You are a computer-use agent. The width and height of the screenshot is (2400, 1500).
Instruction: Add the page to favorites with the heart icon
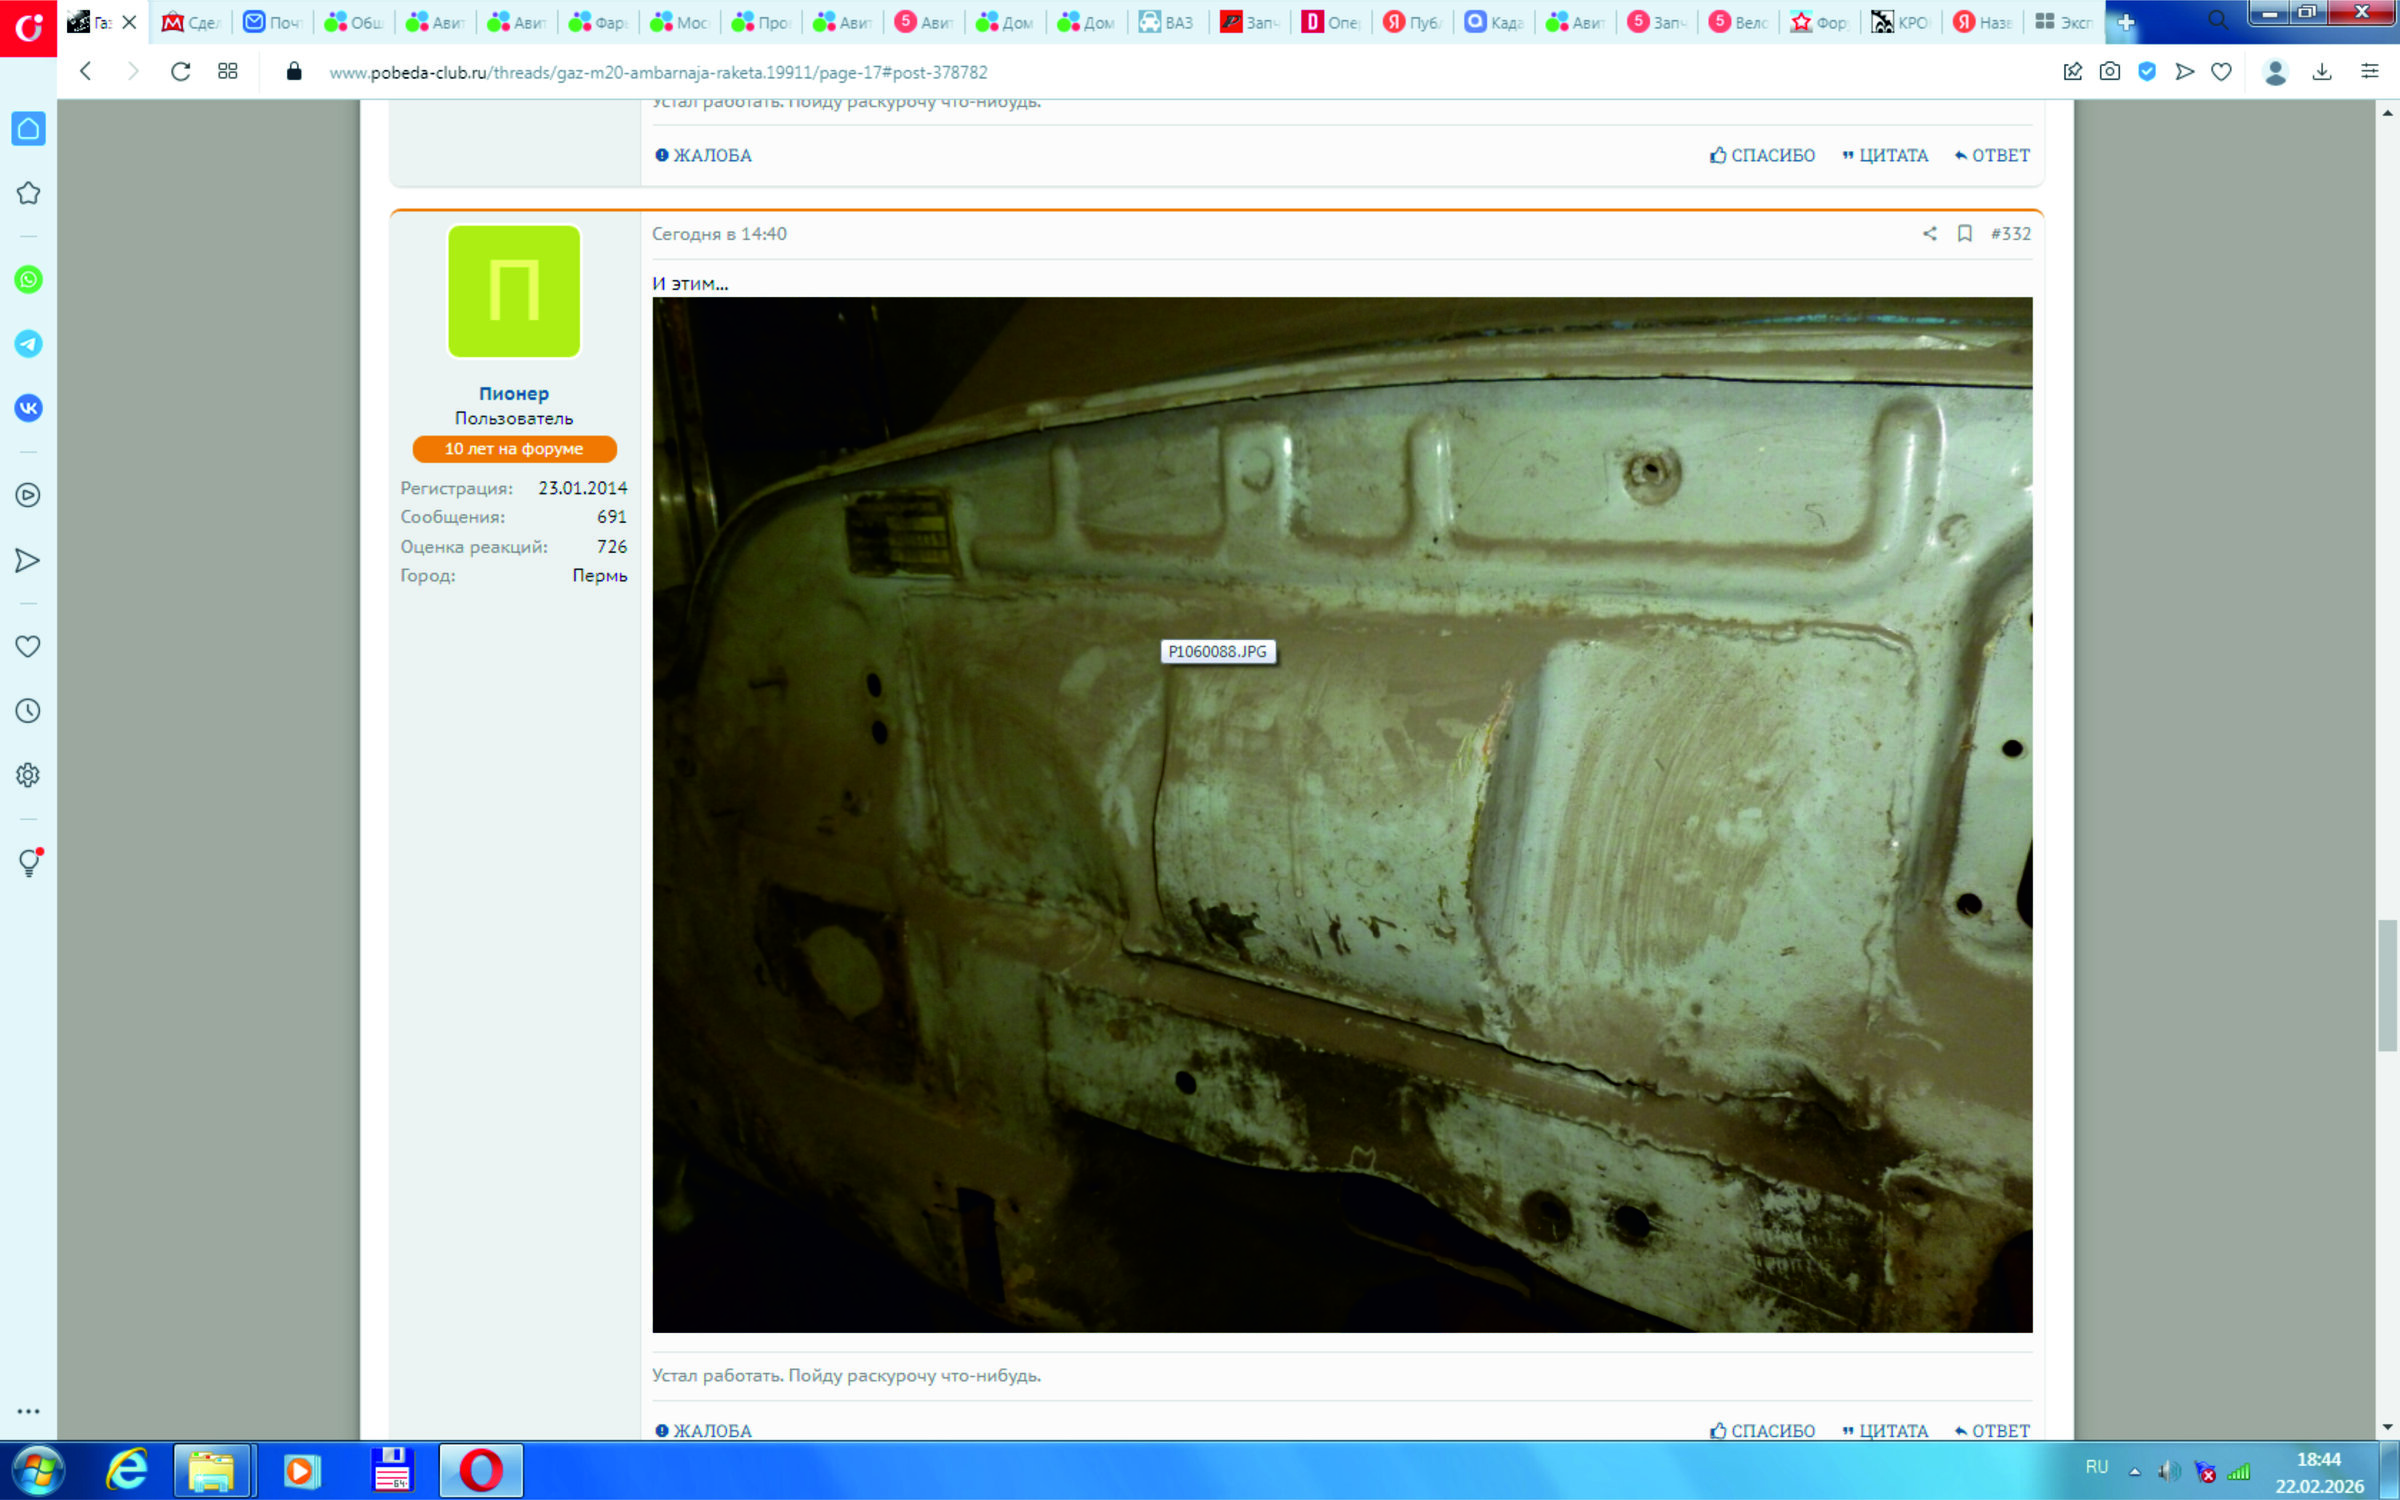[2221, 72]
